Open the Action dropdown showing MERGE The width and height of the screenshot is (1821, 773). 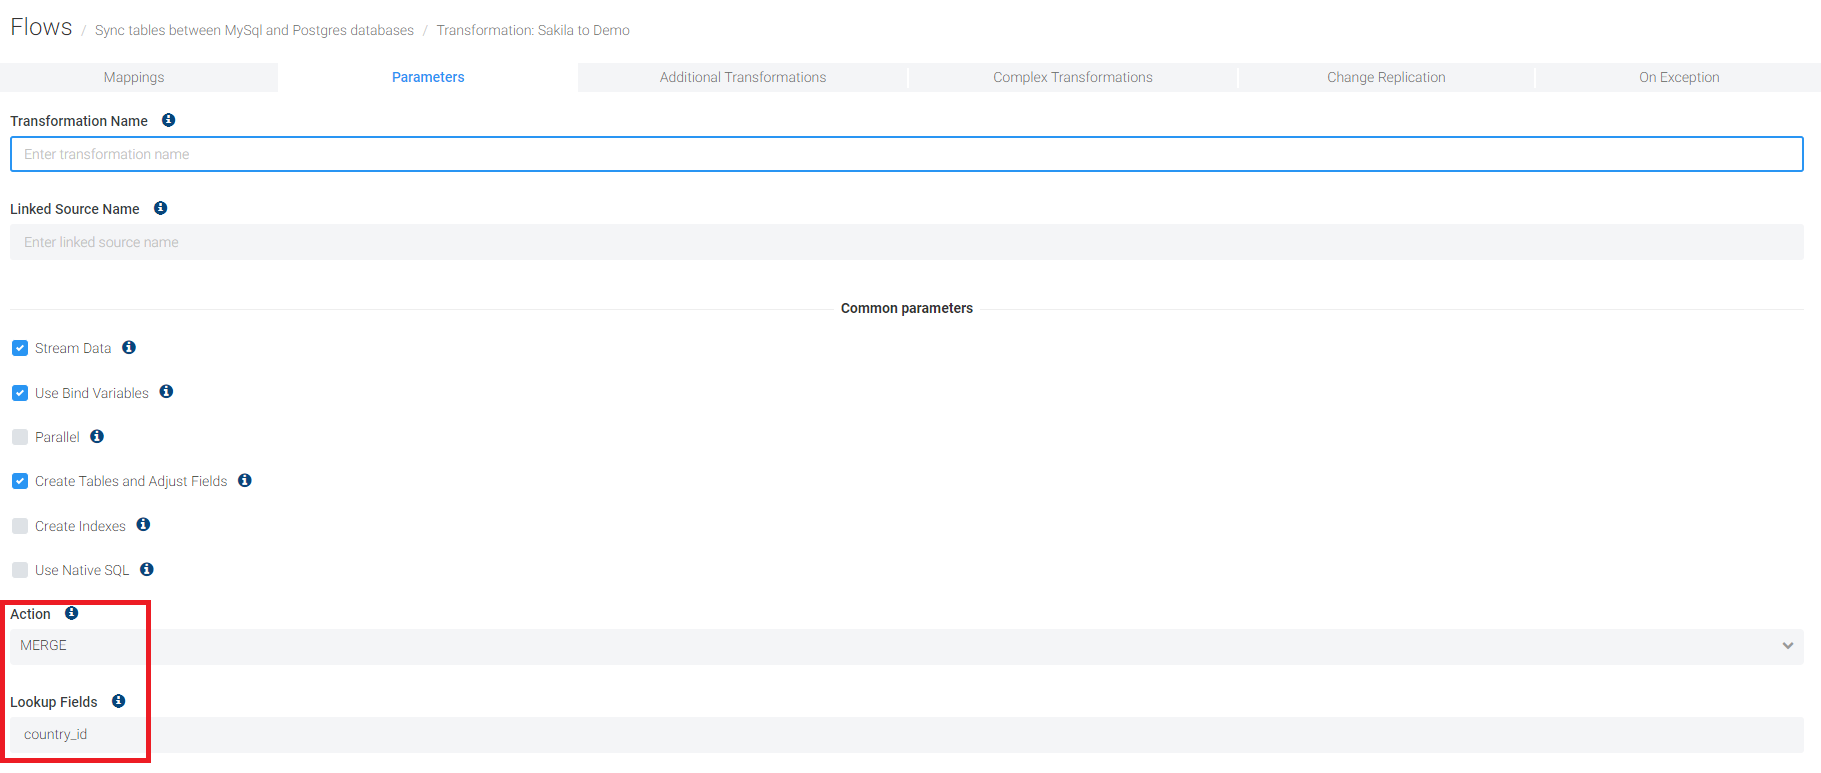pyautogui.click(x=906, y=646)
